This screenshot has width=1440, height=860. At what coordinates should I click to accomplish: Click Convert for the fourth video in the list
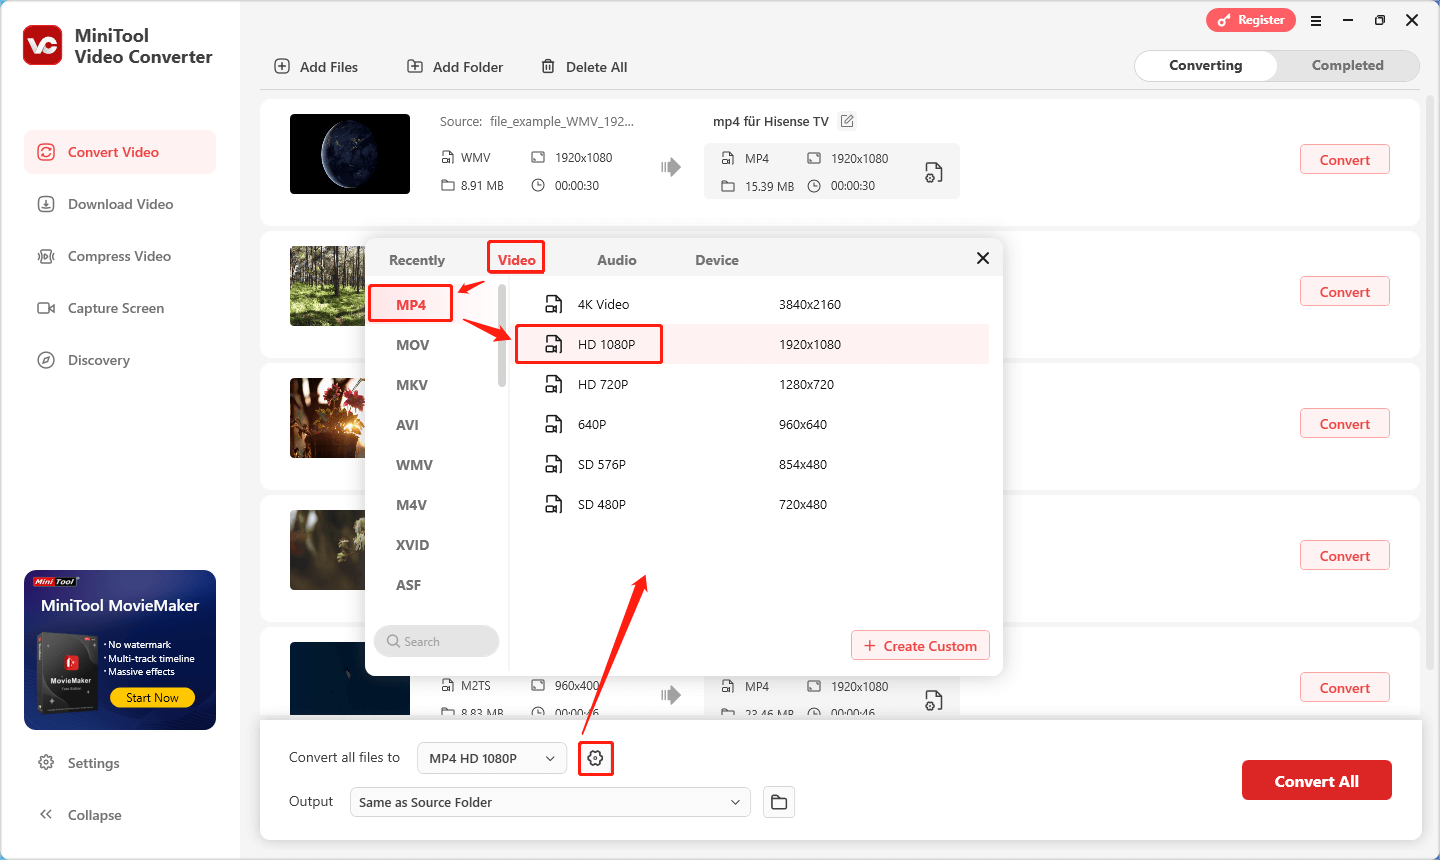tap(1345, 556)
